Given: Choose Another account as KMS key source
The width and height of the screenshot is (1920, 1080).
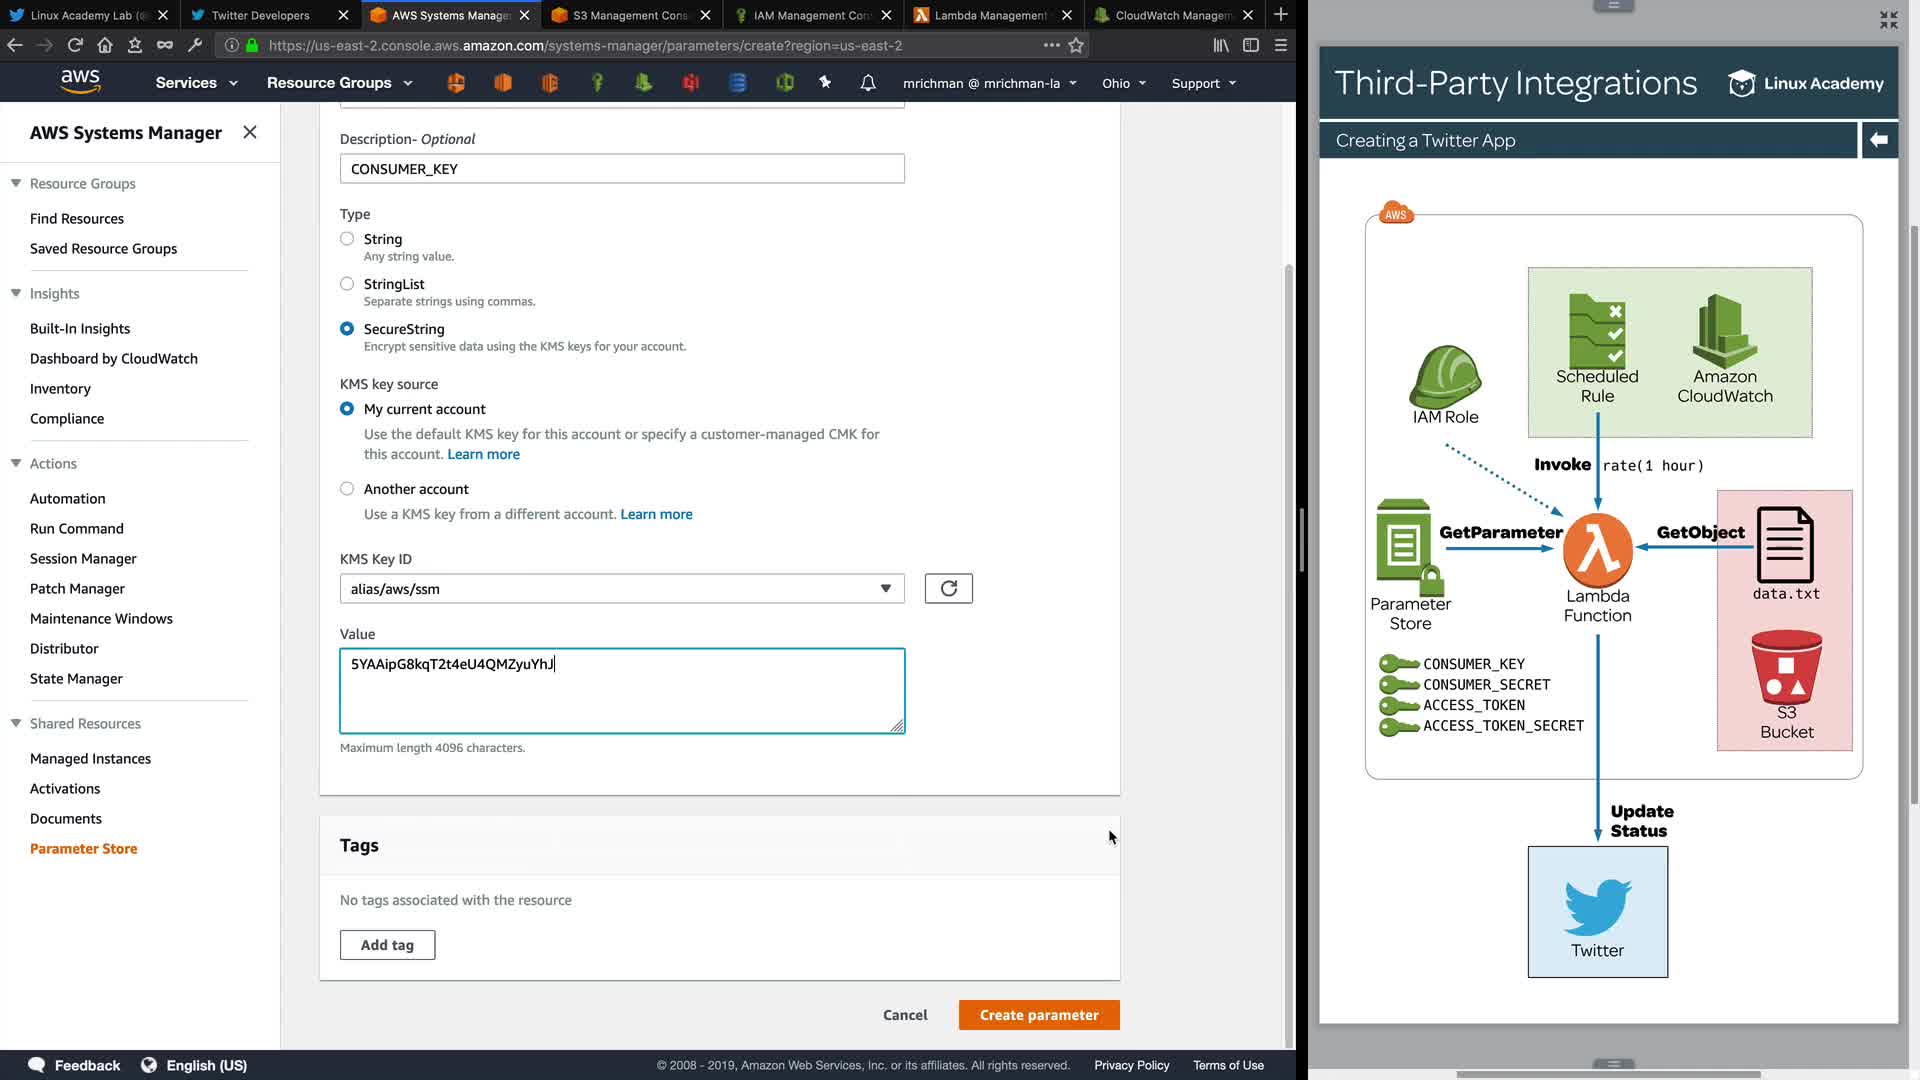Looking at the screenshot, I should click(x=347, y=489).
